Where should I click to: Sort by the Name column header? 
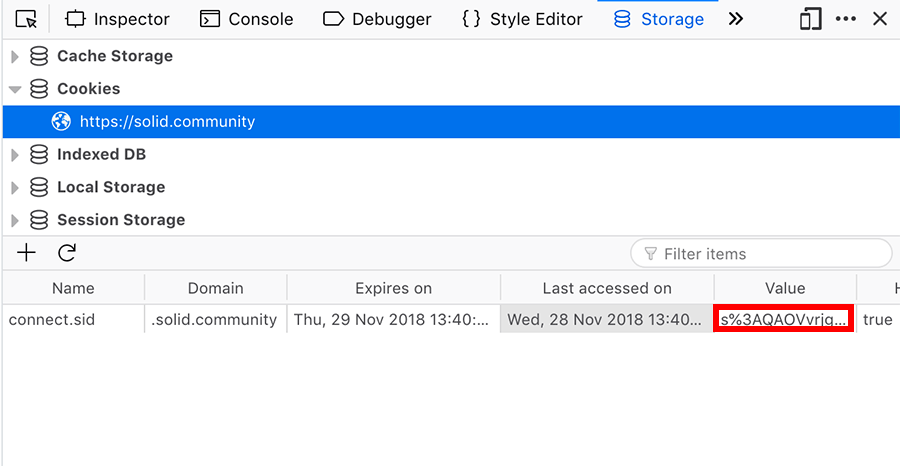point(73,288)
